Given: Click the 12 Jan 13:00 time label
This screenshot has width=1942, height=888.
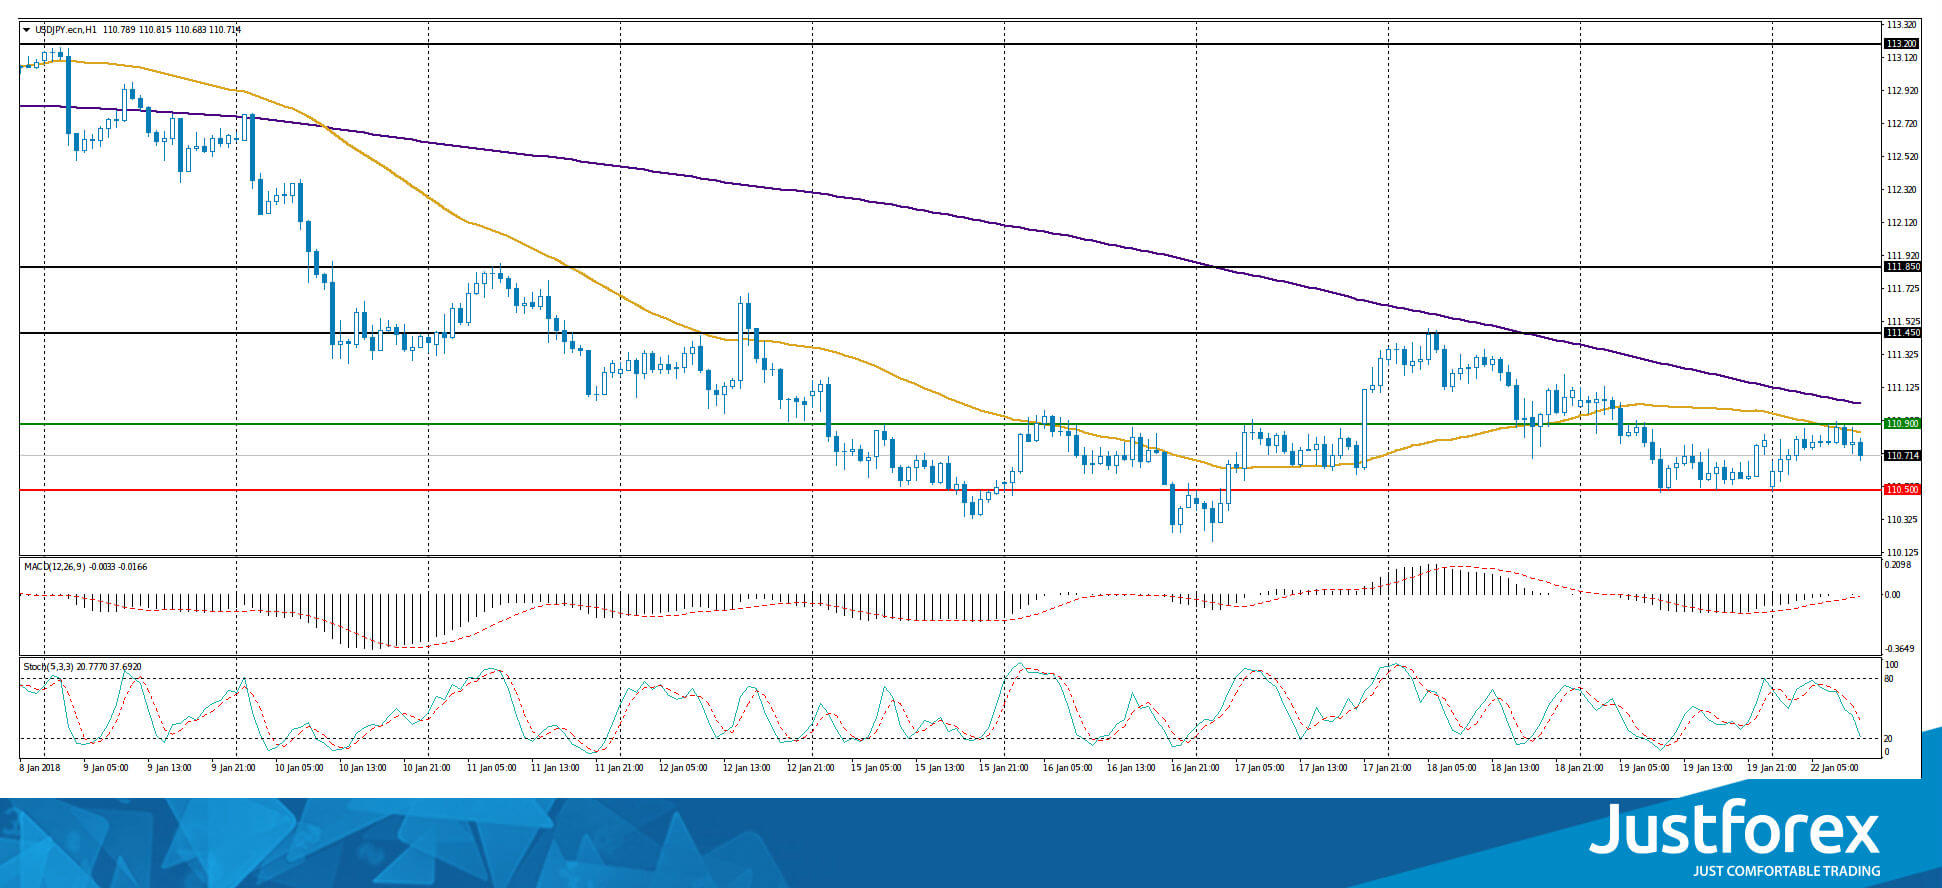Looking at the screenshot, I should pyautogui.click(x=746, y=768).
